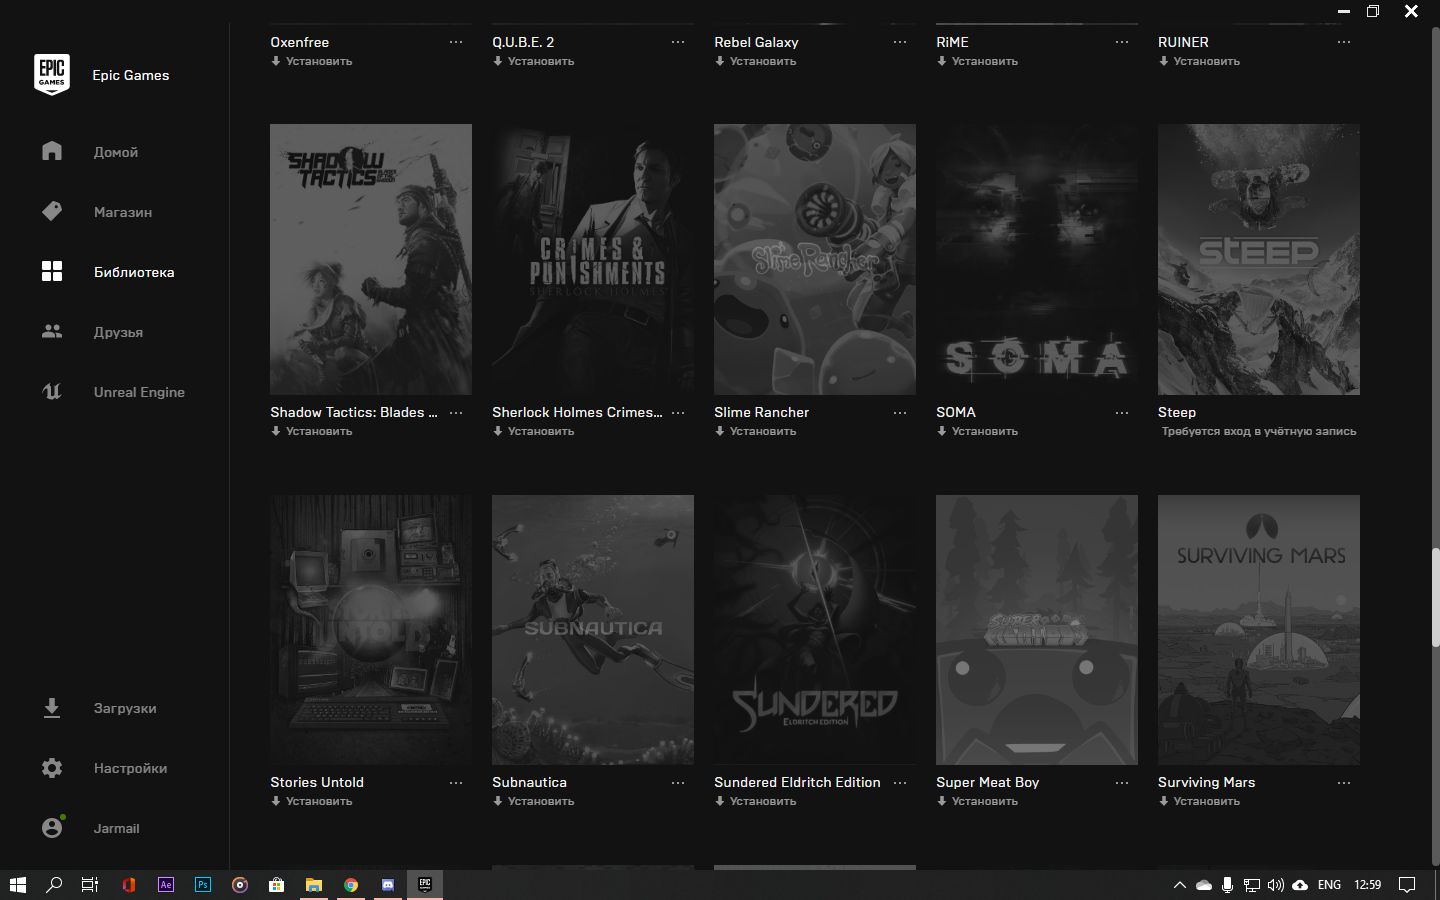Install Super Meat Boy via Установить
Viewport: 1440px width, 900px height.
[x=984, y=802]
